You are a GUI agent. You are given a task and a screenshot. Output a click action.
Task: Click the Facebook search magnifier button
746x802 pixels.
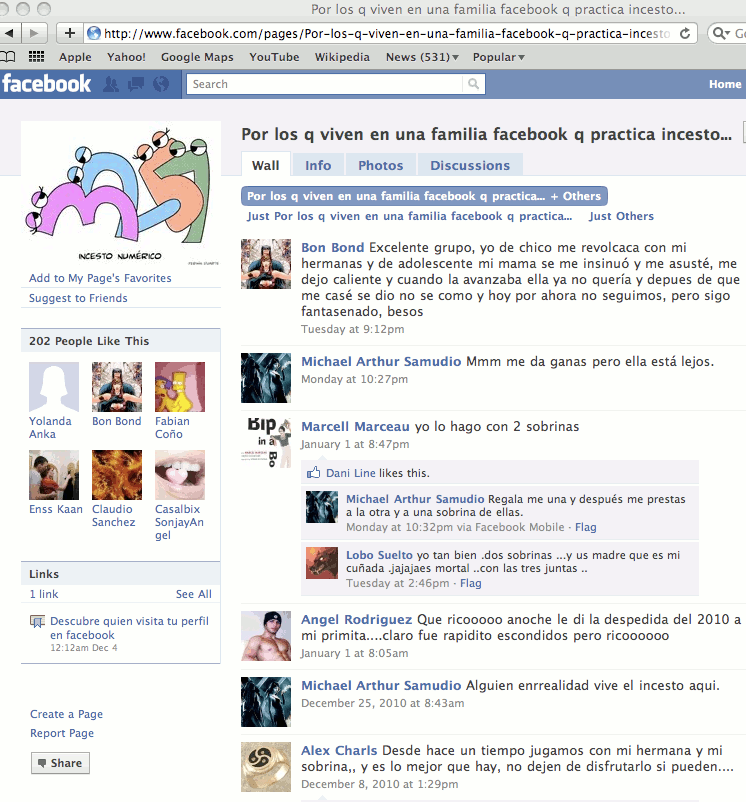[473, 84]
